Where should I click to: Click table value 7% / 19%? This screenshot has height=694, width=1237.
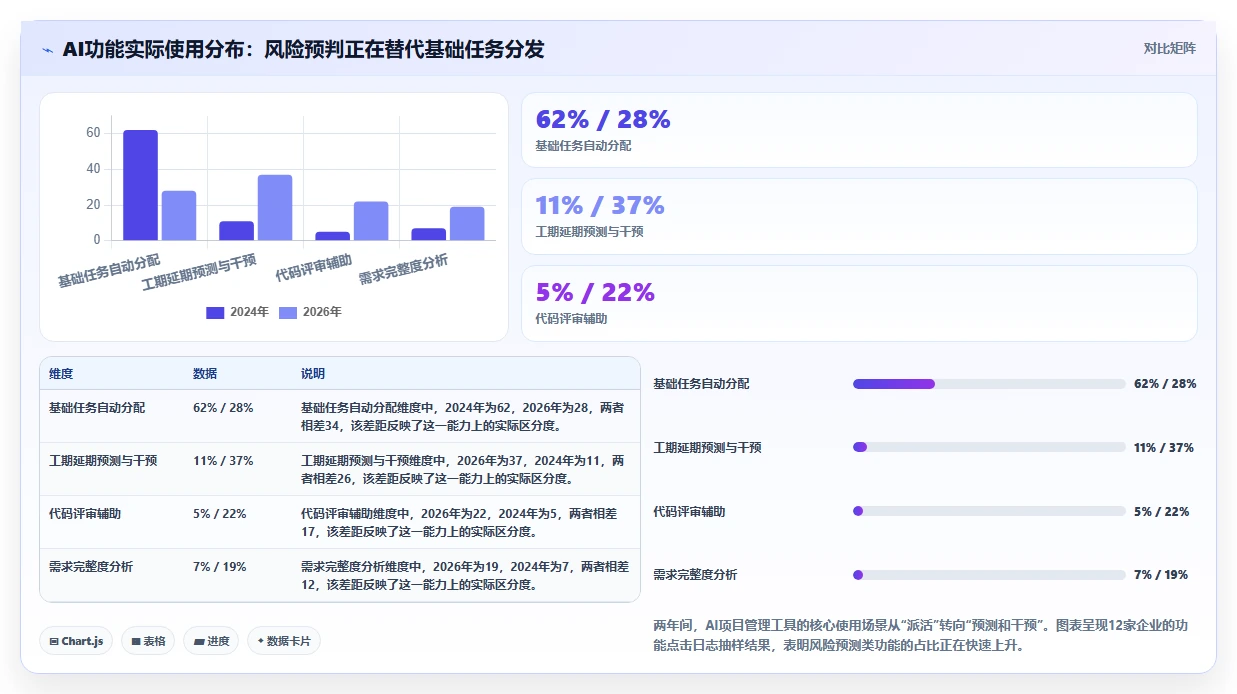tap(220, 567)
